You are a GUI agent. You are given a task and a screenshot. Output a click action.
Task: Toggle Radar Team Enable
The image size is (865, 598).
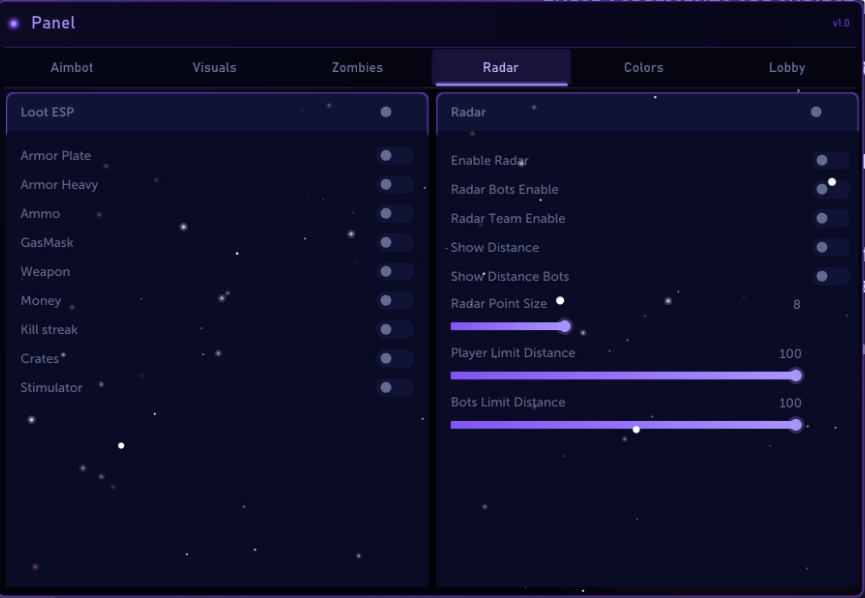tap(831, 218)
